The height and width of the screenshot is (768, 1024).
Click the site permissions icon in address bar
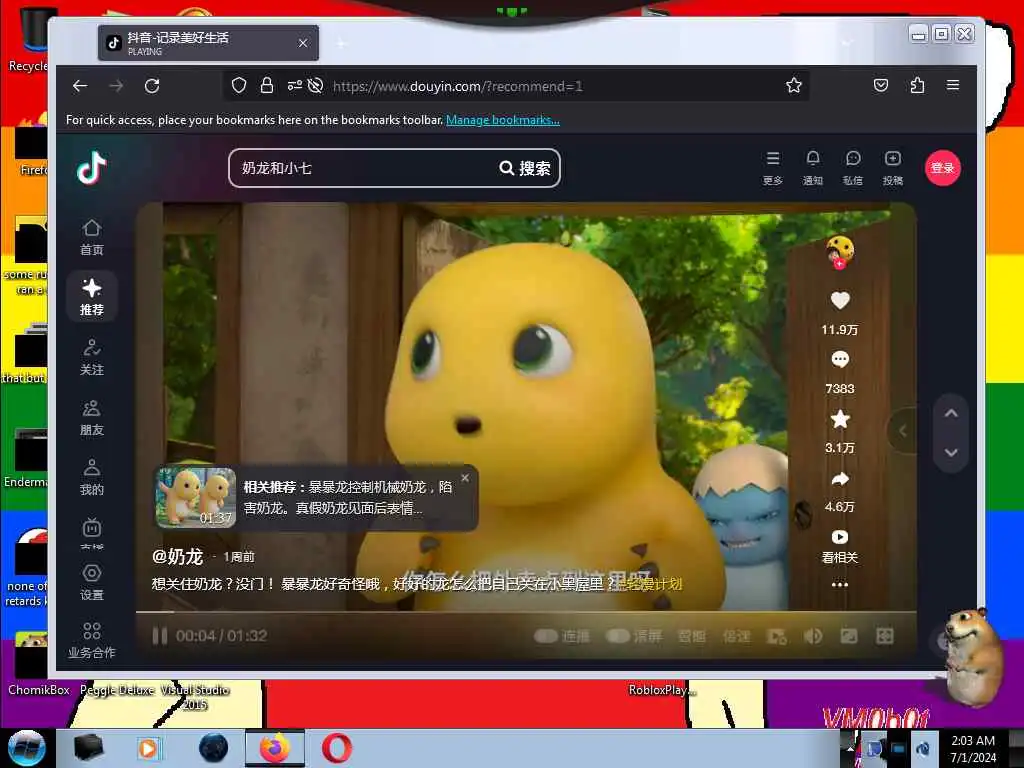click(295, 86)
